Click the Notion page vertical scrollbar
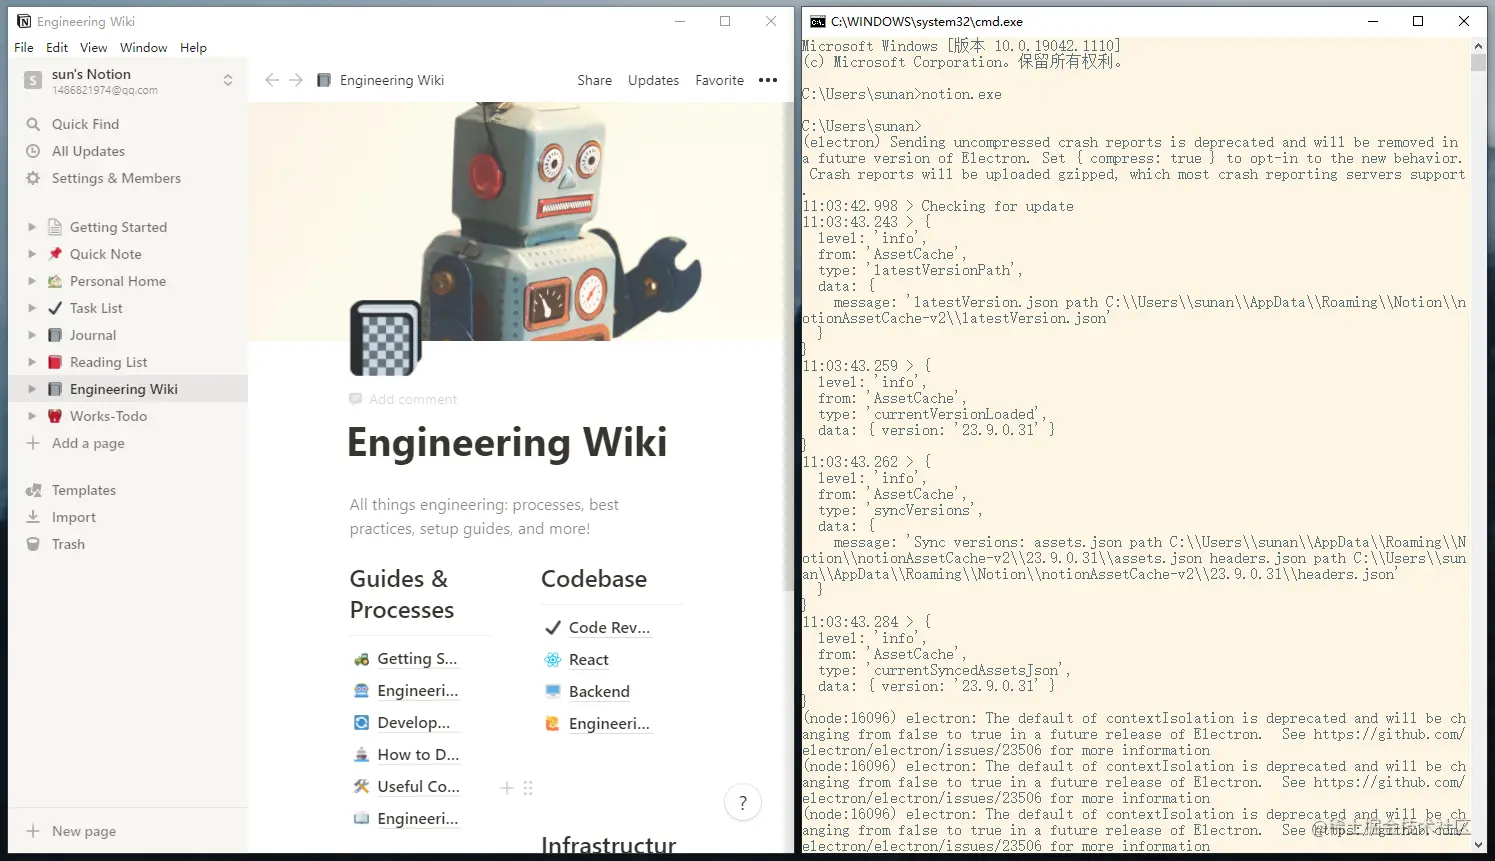This screenshot has height=861, width=1495. pos(789,345)
